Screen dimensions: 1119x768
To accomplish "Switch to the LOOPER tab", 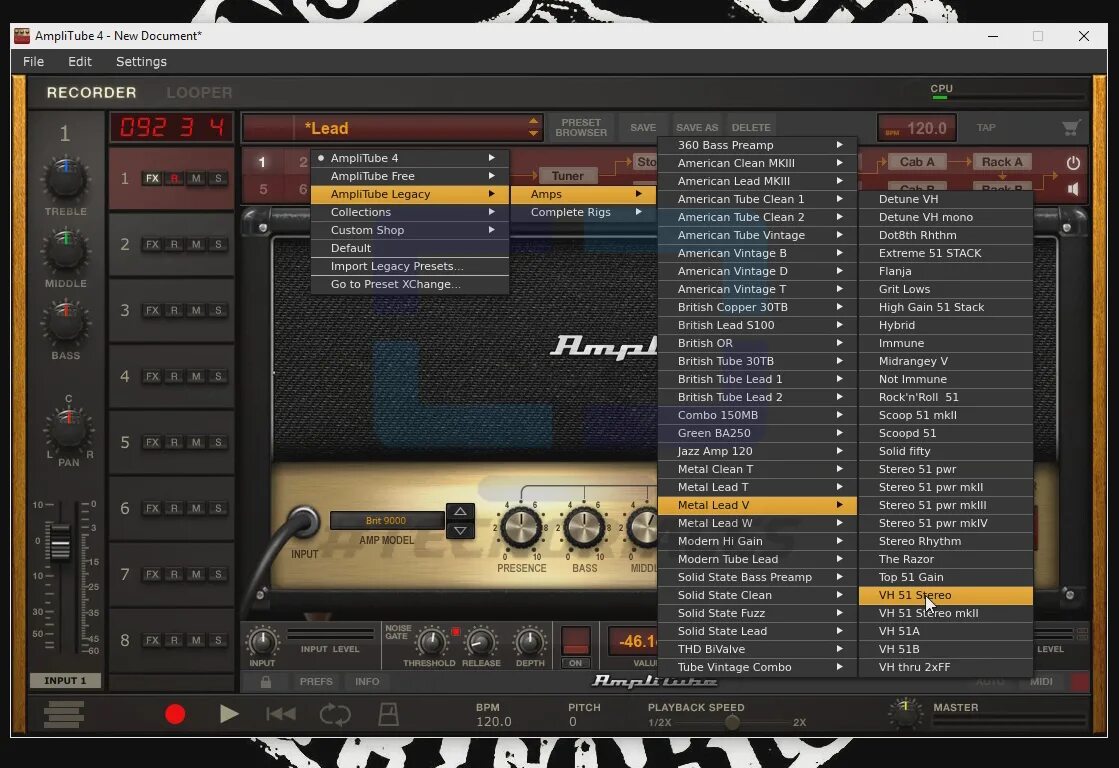I will 199,93.
